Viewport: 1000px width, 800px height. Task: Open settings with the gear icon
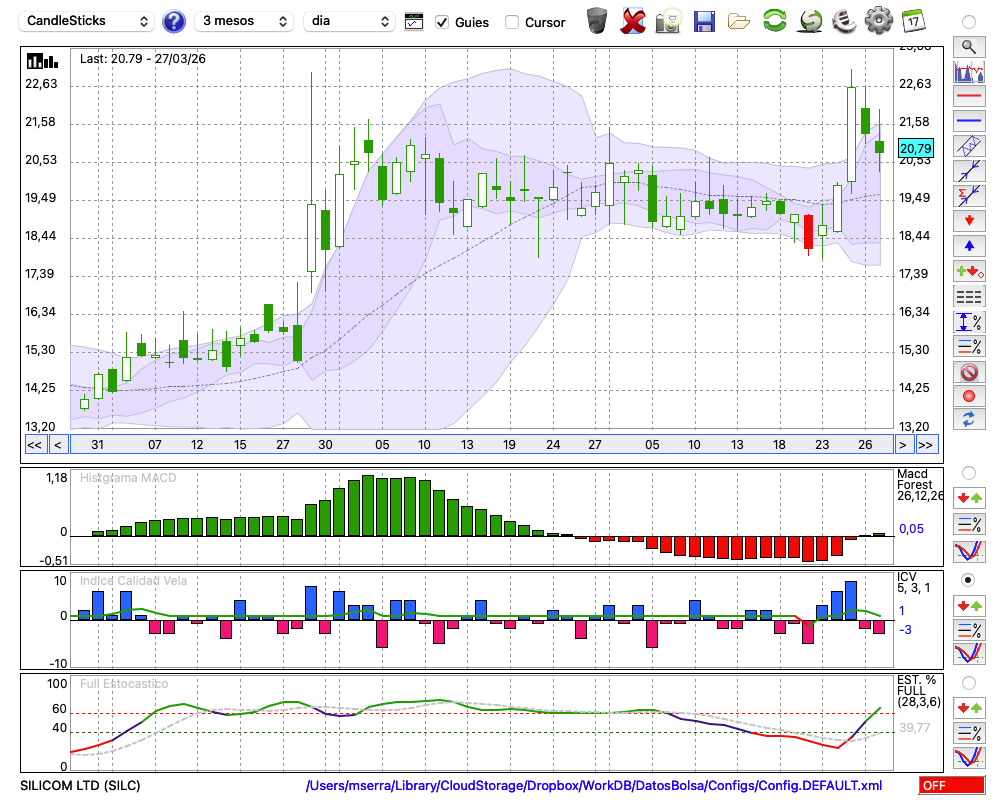878,20
